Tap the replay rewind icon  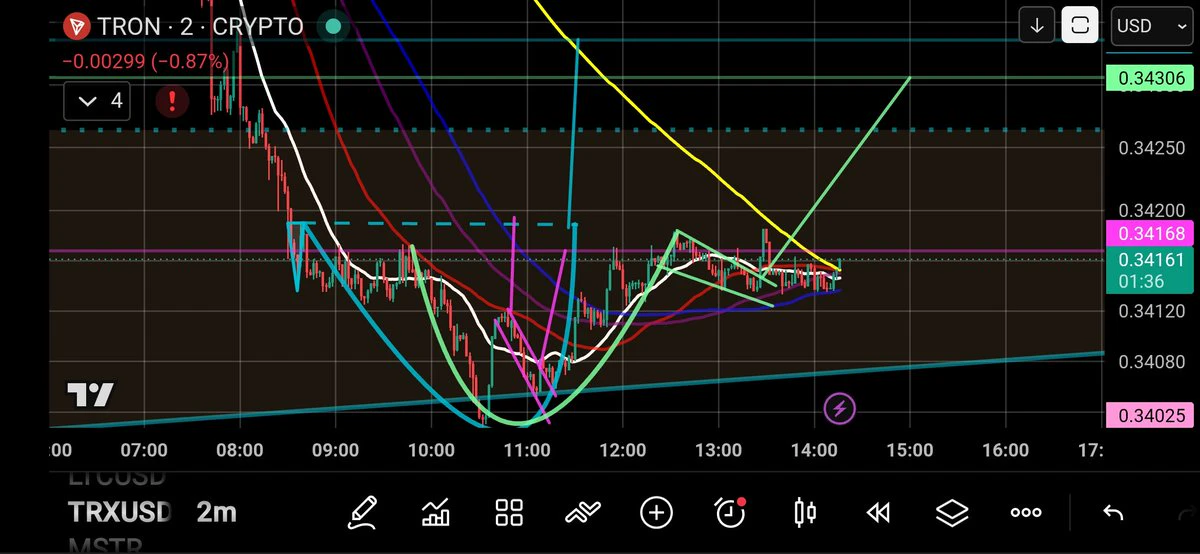[878, 513]
